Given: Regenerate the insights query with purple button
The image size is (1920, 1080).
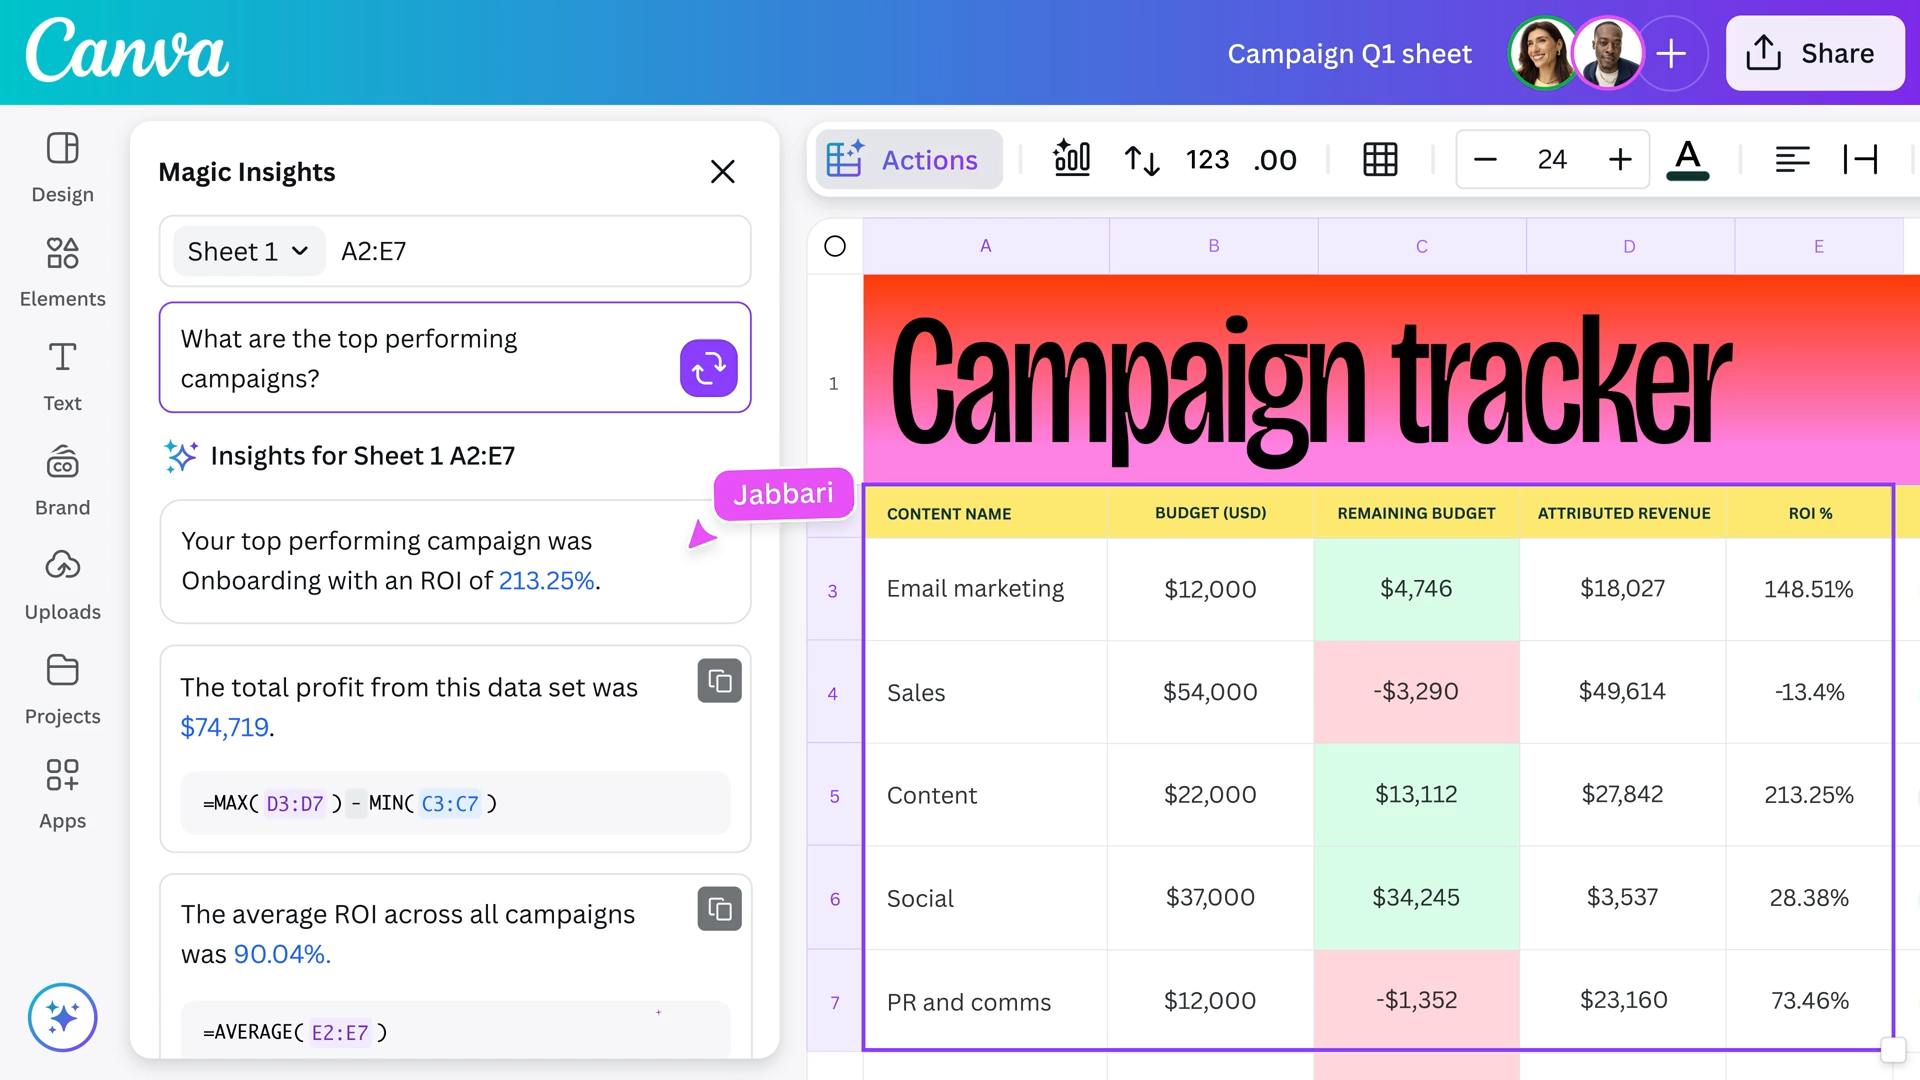Looking at the screenshot, I should (708, 368).
